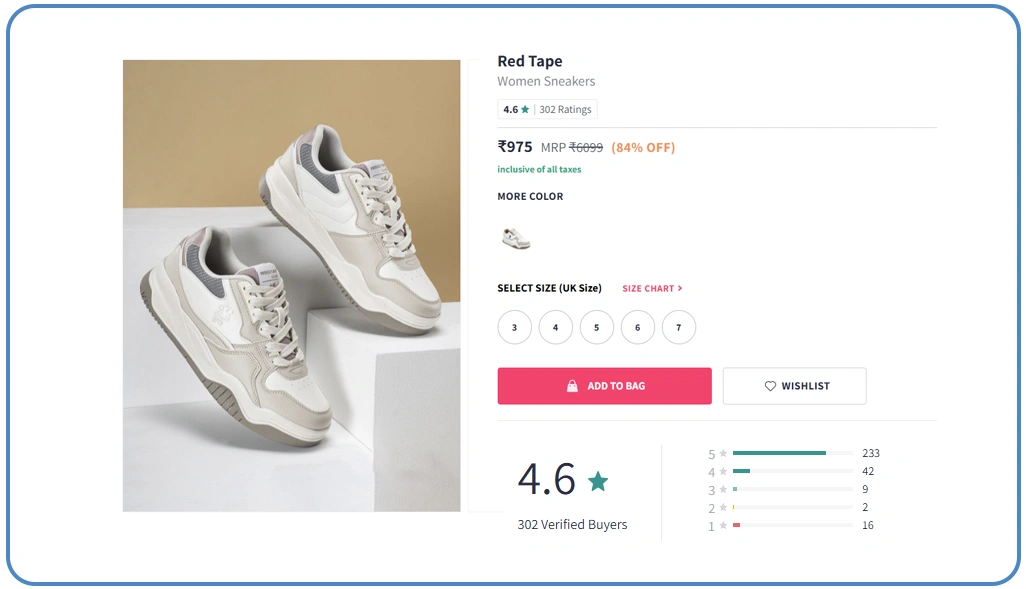Select the alternate color shoe swatch
This screenshot has height=589, width=1026.
(x=516, y=238)
